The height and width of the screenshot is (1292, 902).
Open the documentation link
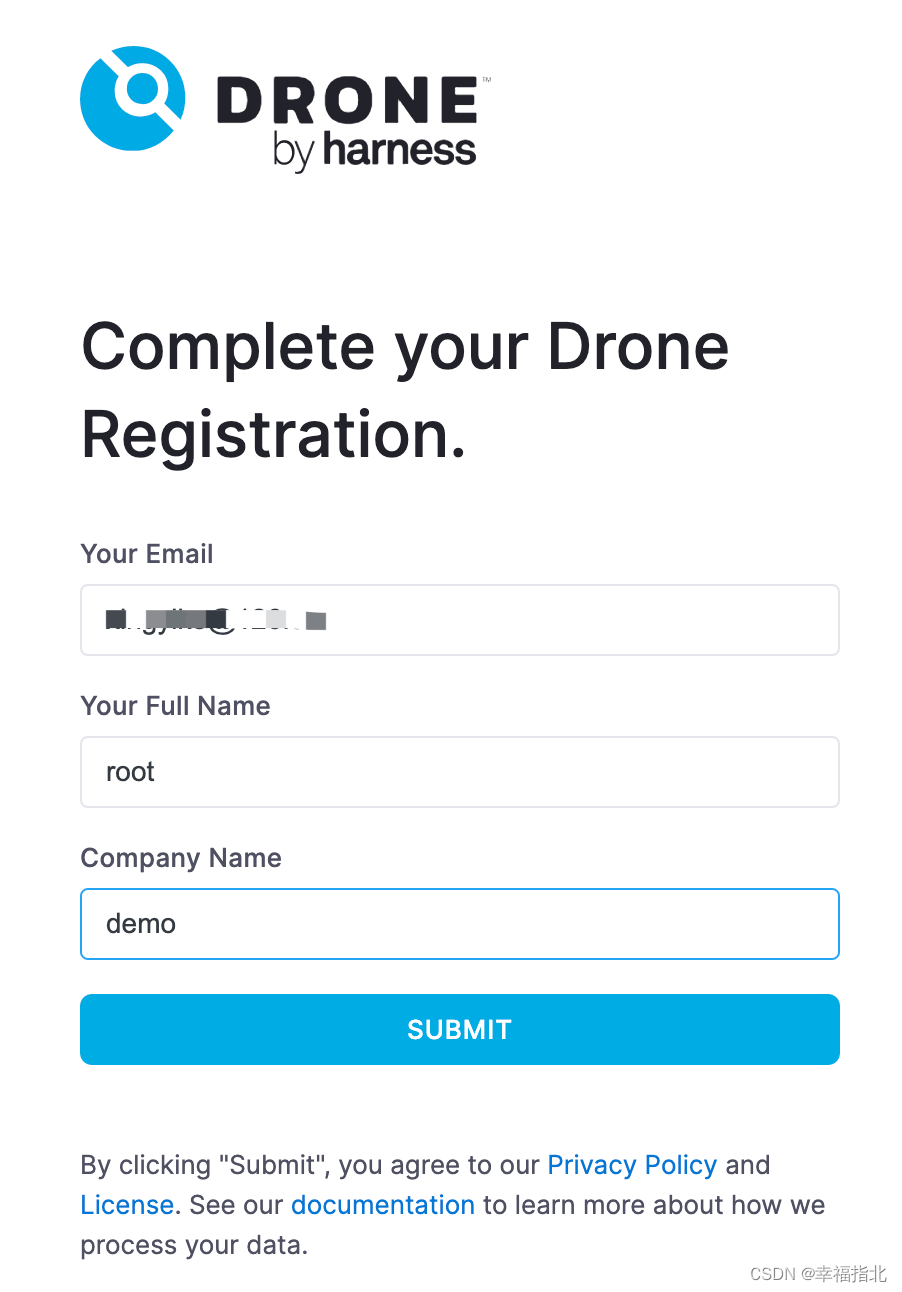(x=383, y=1205)
